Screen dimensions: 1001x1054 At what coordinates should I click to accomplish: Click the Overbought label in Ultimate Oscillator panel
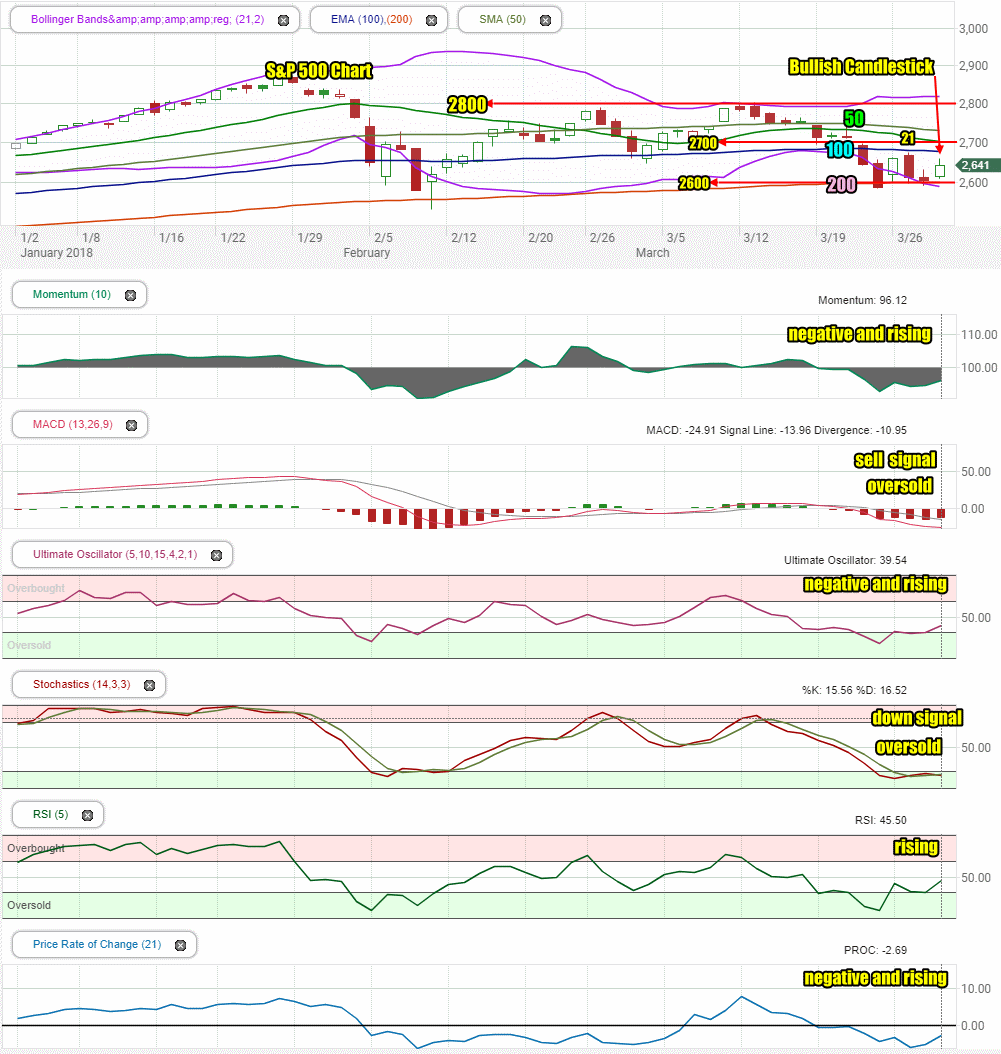point(36,588)
